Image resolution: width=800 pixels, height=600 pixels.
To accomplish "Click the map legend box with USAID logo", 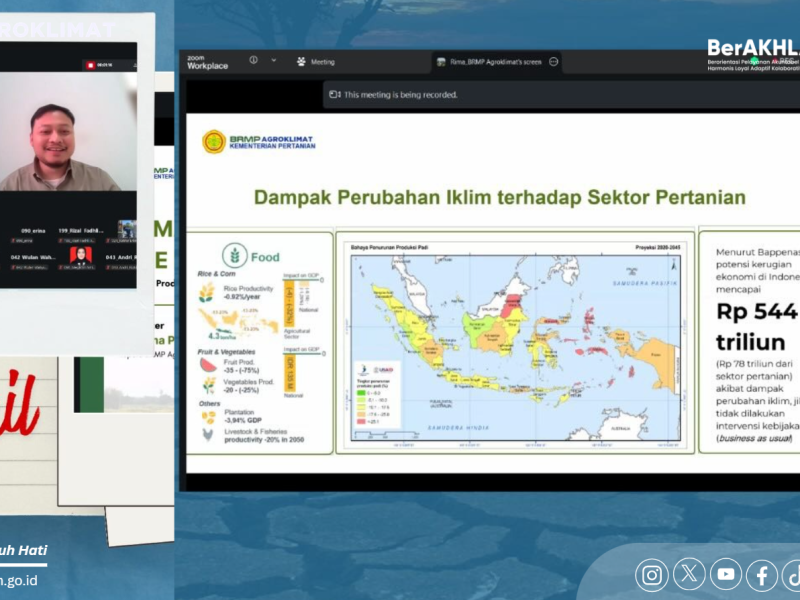I will 379,395.
